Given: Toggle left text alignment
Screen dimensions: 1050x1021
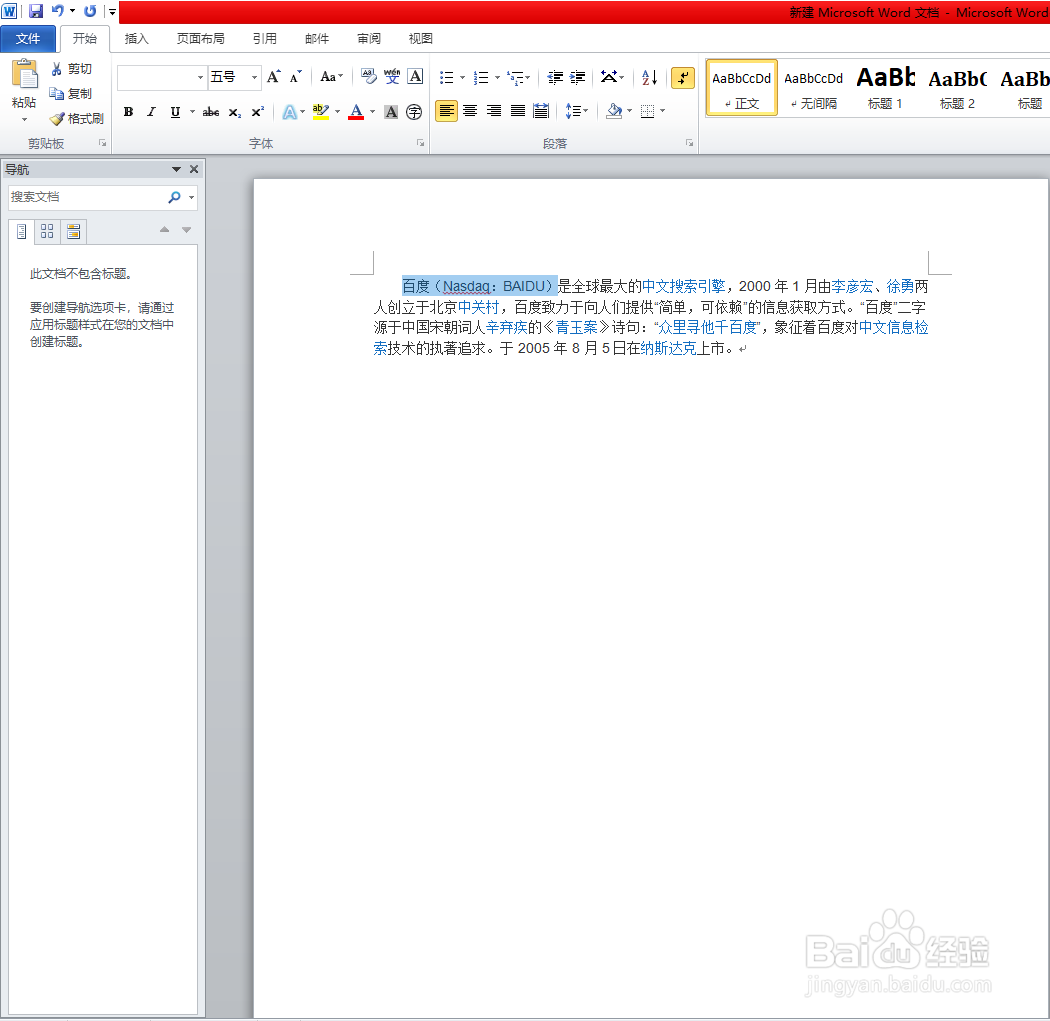Looking at the screenshot, I should [x=446, y=111].
